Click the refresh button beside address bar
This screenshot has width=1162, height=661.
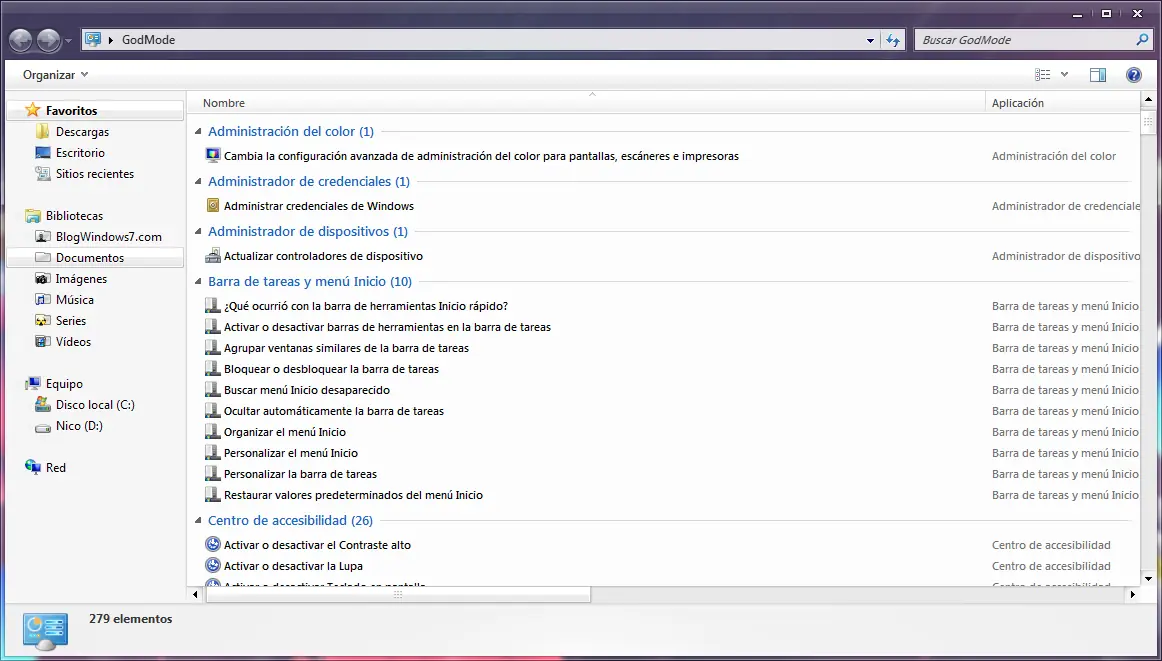(x=893, y=41)
